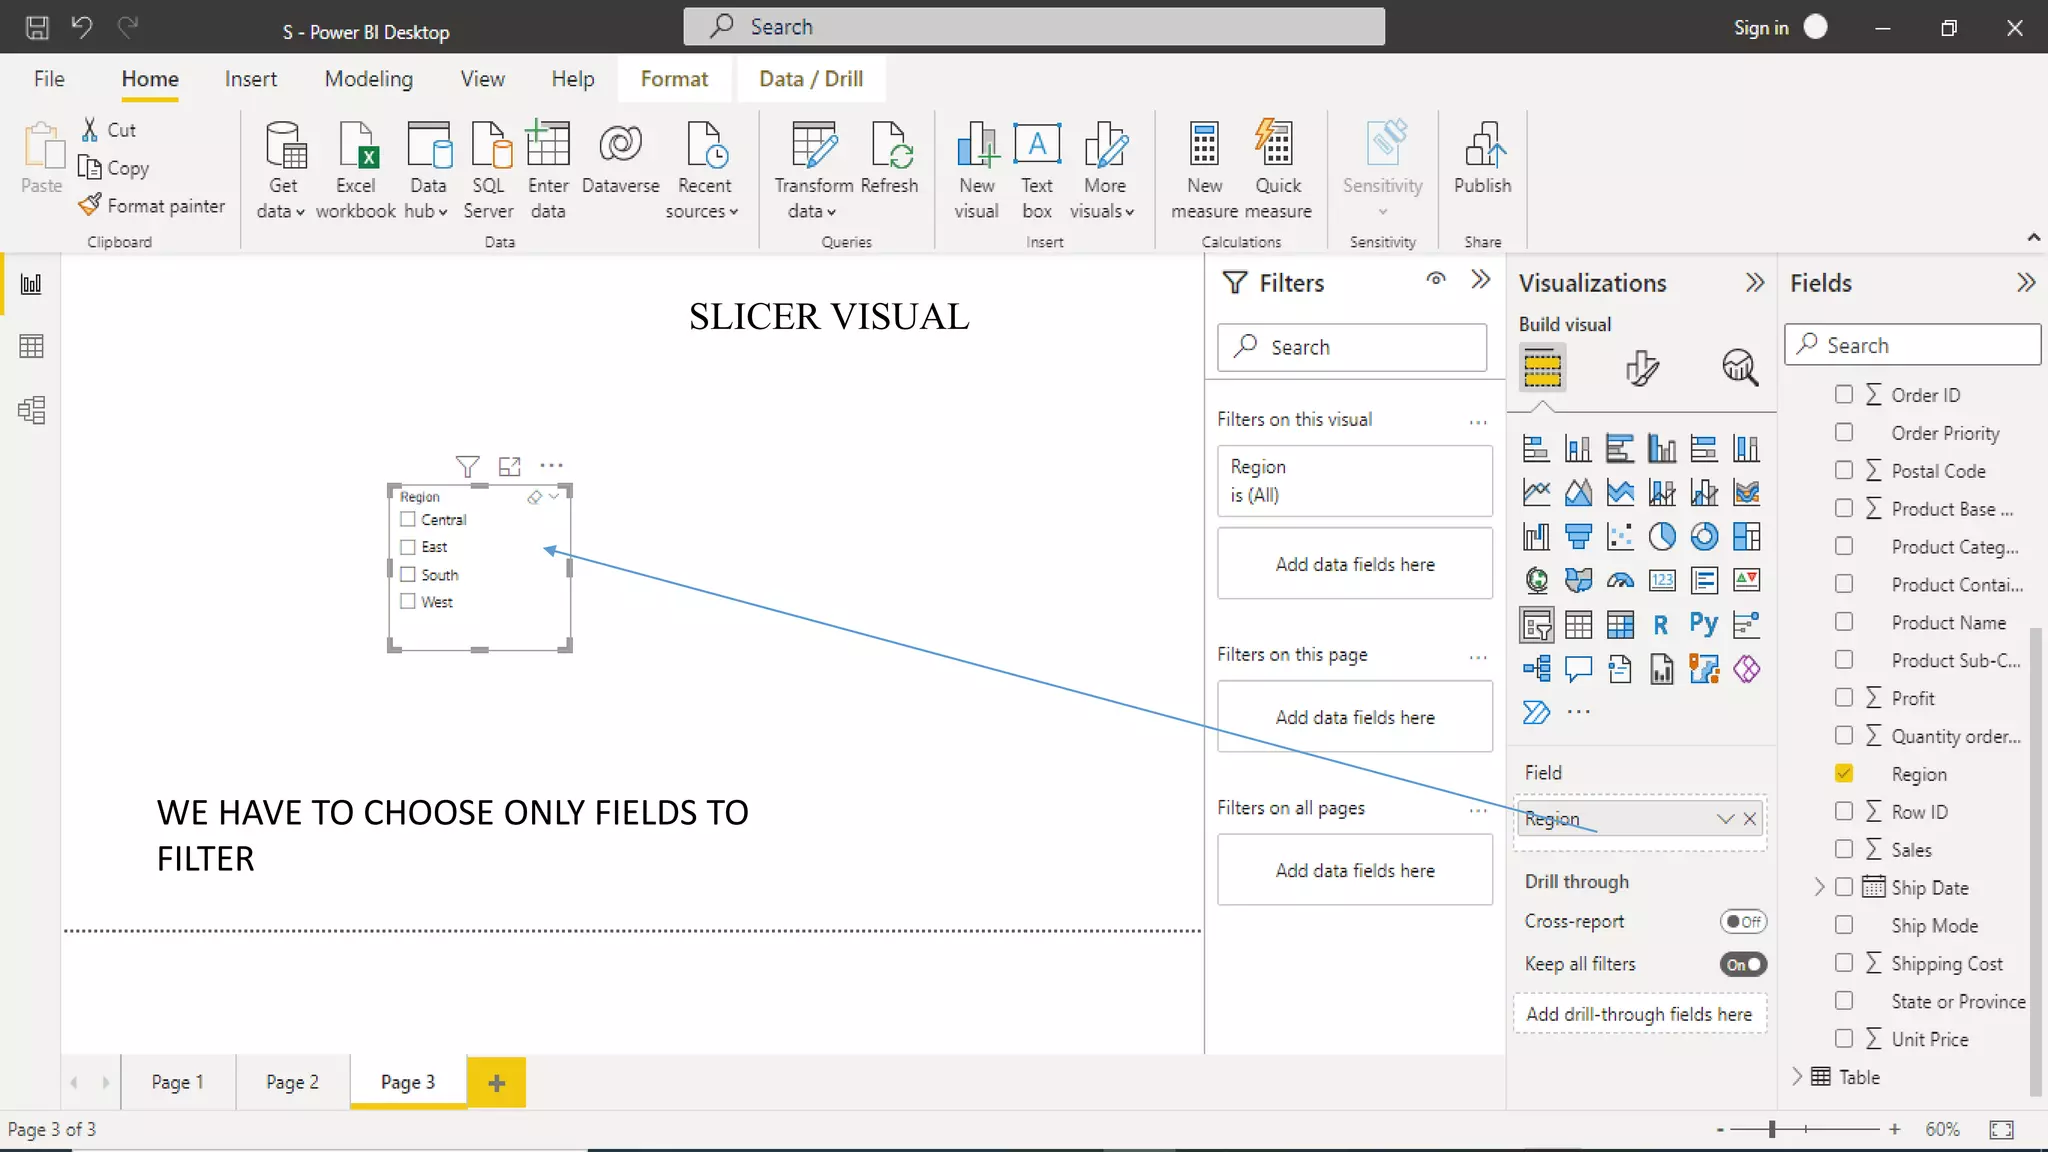Open Region field well dropdown arrow
2048x1152 pixels.
pos(1725,819)
